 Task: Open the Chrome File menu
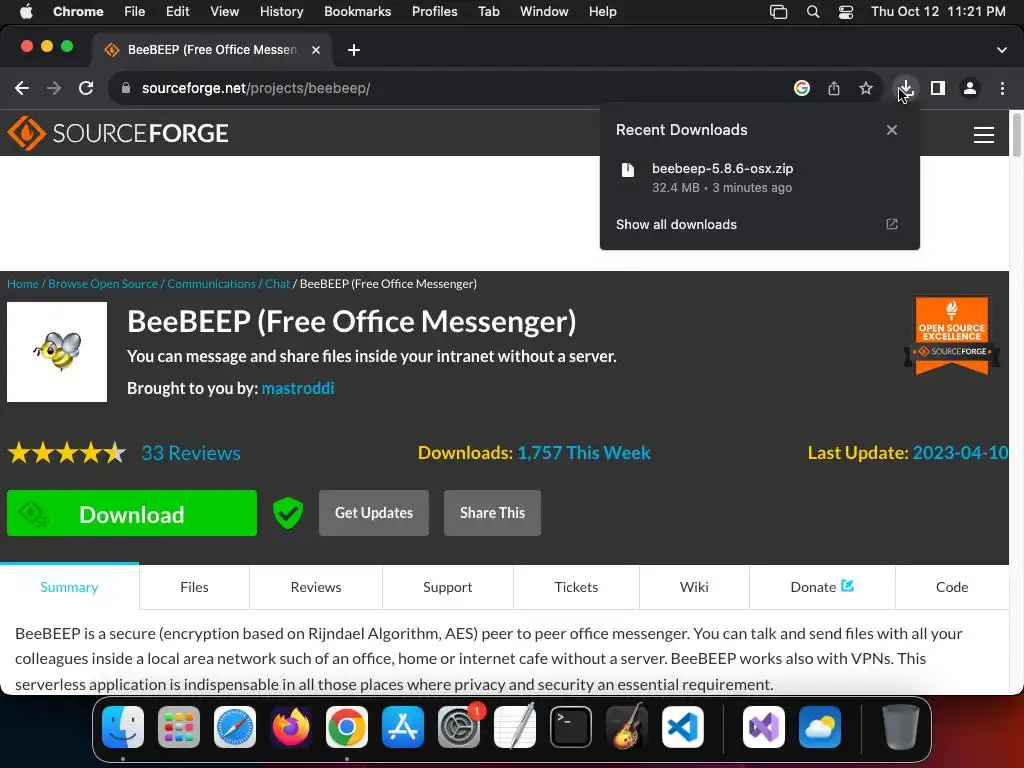[135, 12]
